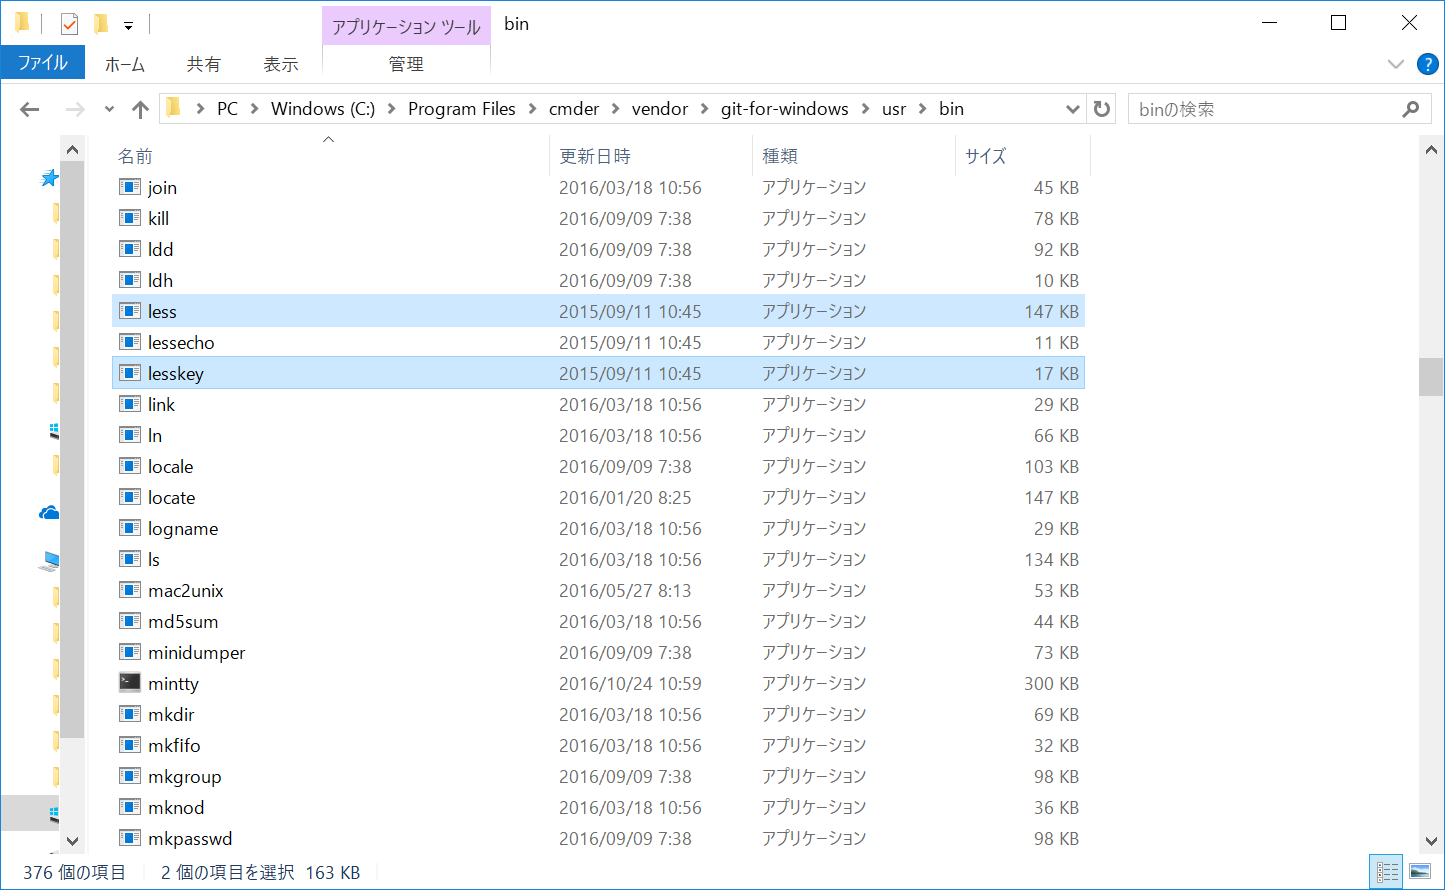The width and height of the screenshot is (1445, 890).
Task: Open the address bar history dropdown
Action: [1073, 109]
